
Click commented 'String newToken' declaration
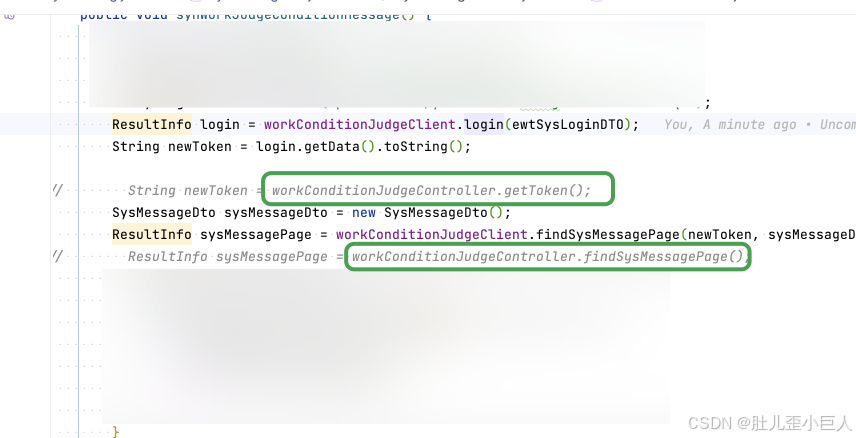[188, 191]
